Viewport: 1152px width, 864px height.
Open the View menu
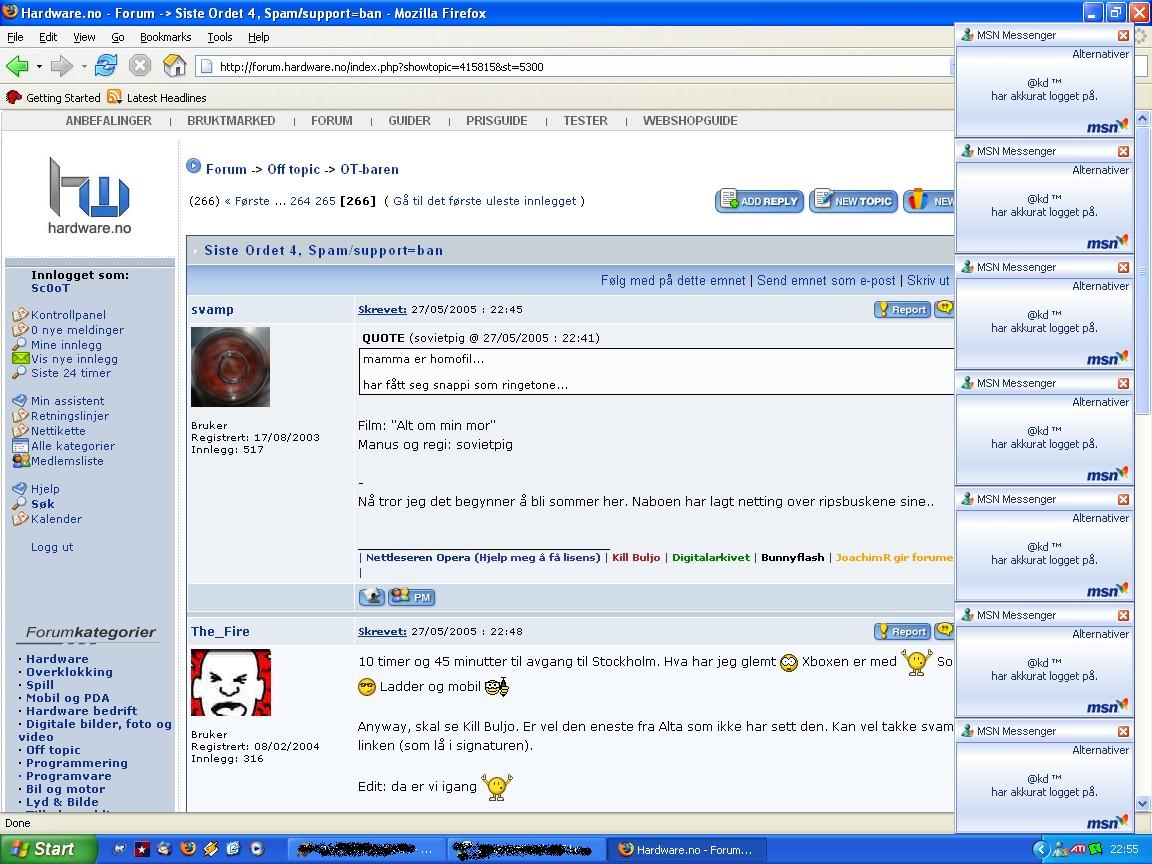point(84,37)
